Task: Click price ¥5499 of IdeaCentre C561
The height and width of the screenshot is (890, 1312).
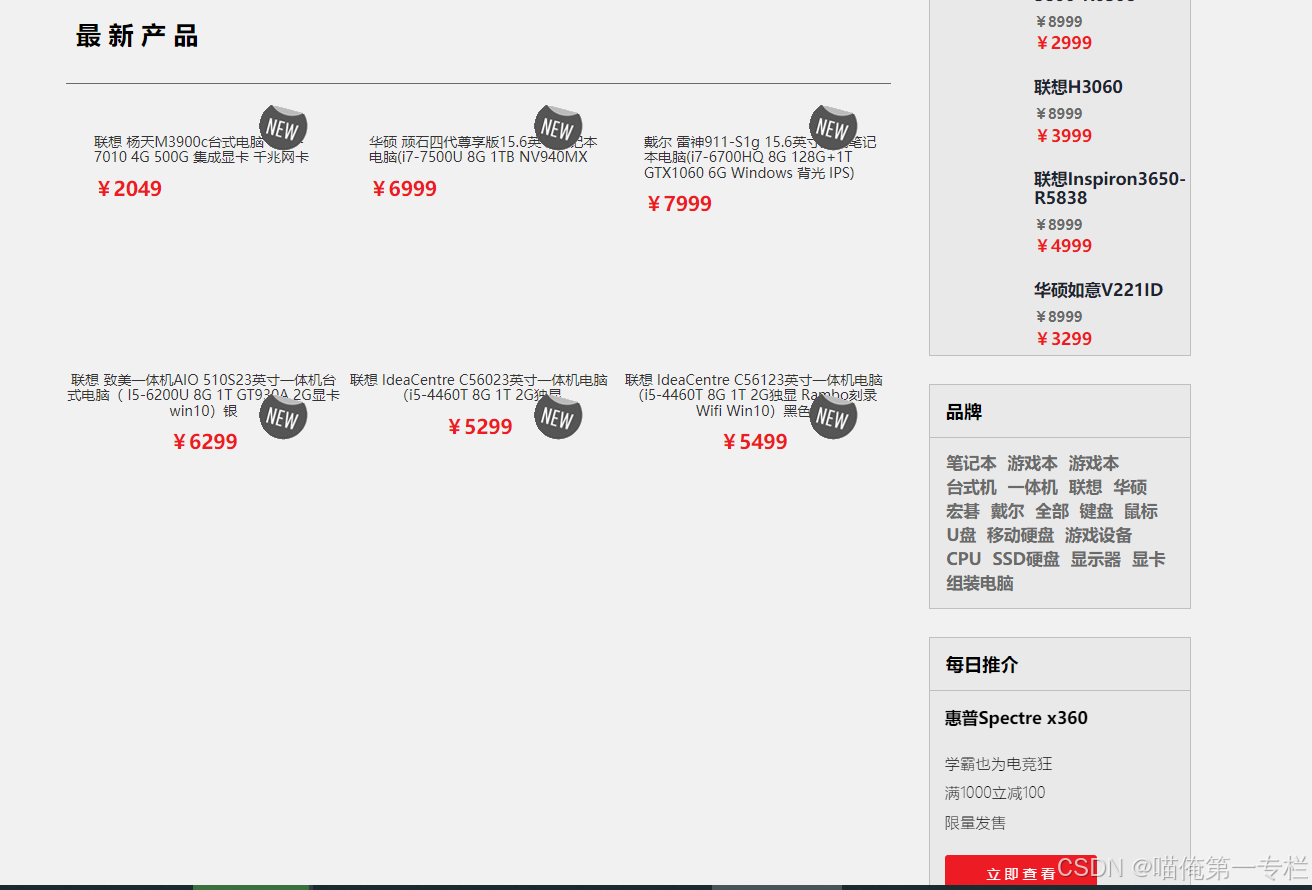Action: click(x=754, y=442)
